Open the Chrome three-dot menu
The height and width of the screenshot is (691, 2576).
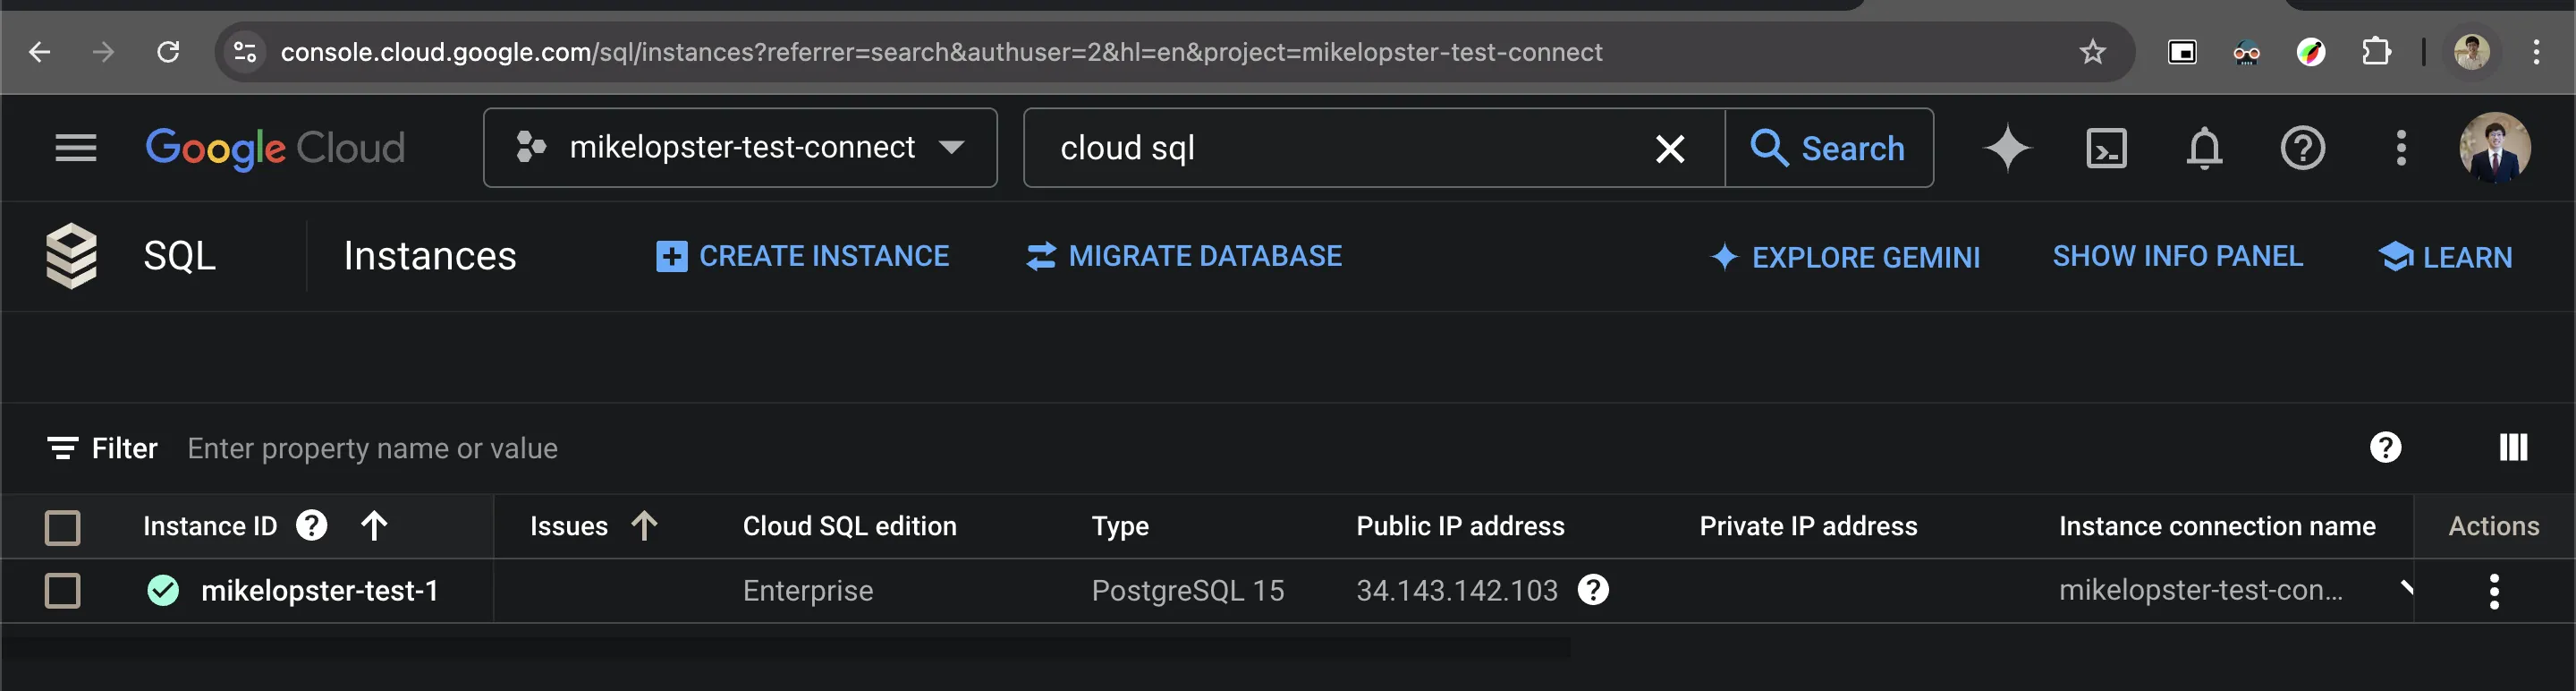coord(2536,52)
